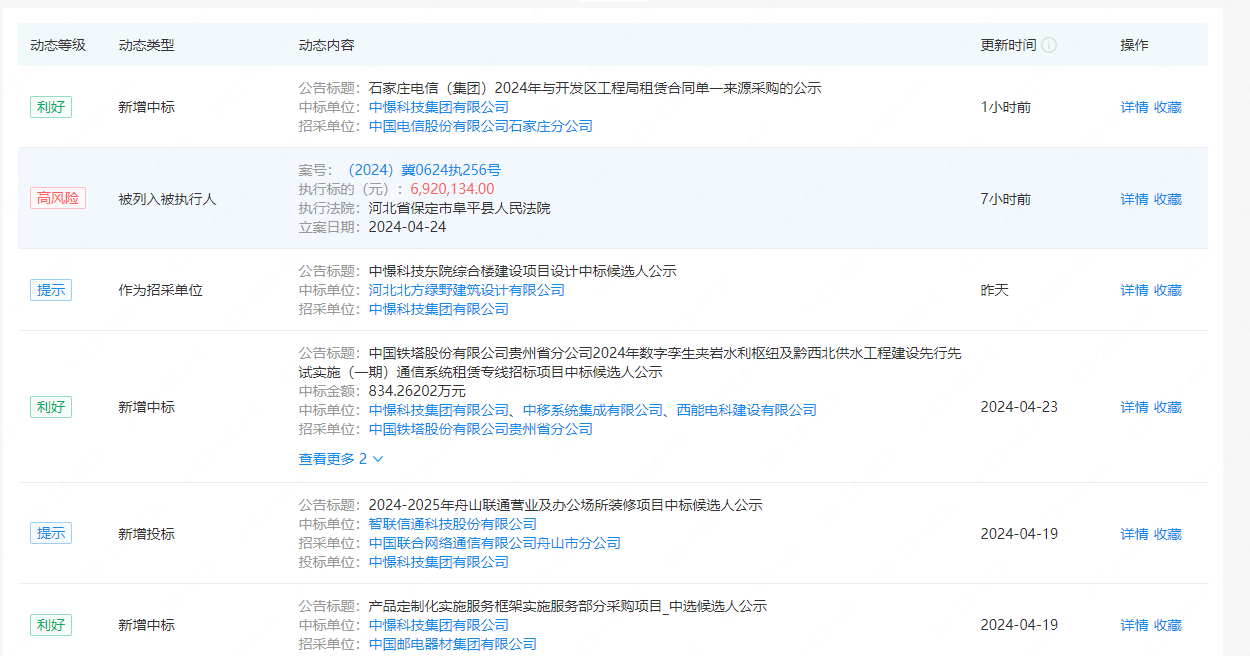This screenshot has height=656, width=1250.
Task: Click the 利好 tag in the 1小时前 row
Action: tap(51, 107)
